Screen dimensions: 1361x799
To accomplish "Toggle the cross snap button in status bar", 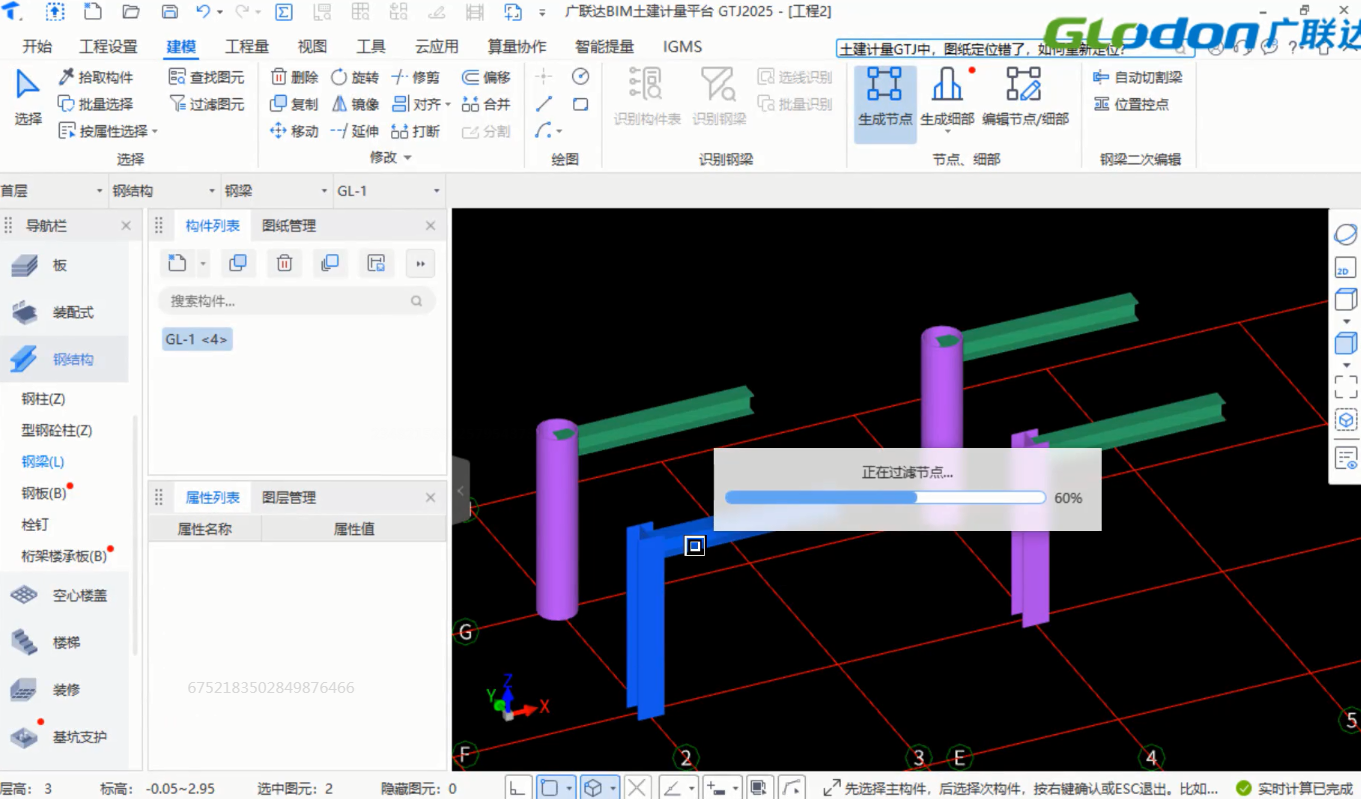I will 638,788.
